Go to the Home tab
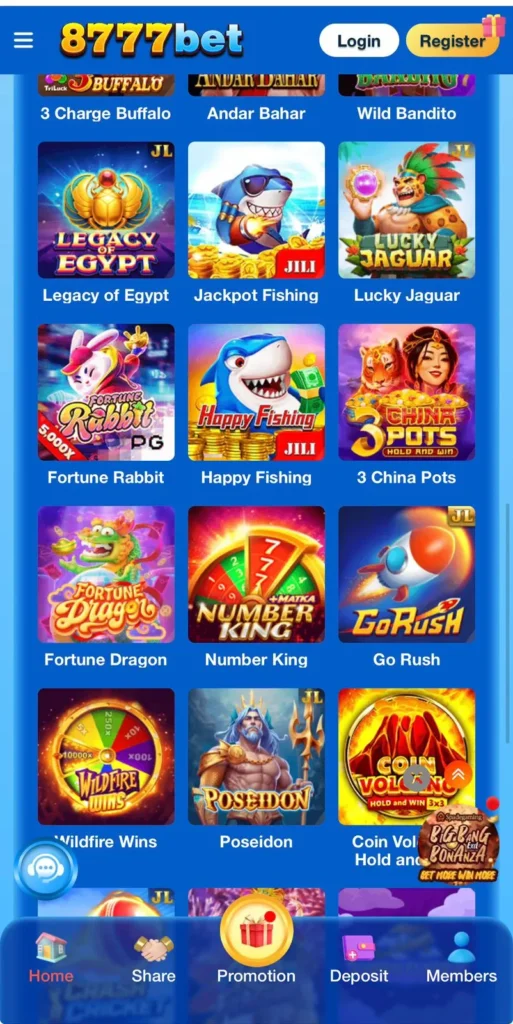 (x=51, y=957)
